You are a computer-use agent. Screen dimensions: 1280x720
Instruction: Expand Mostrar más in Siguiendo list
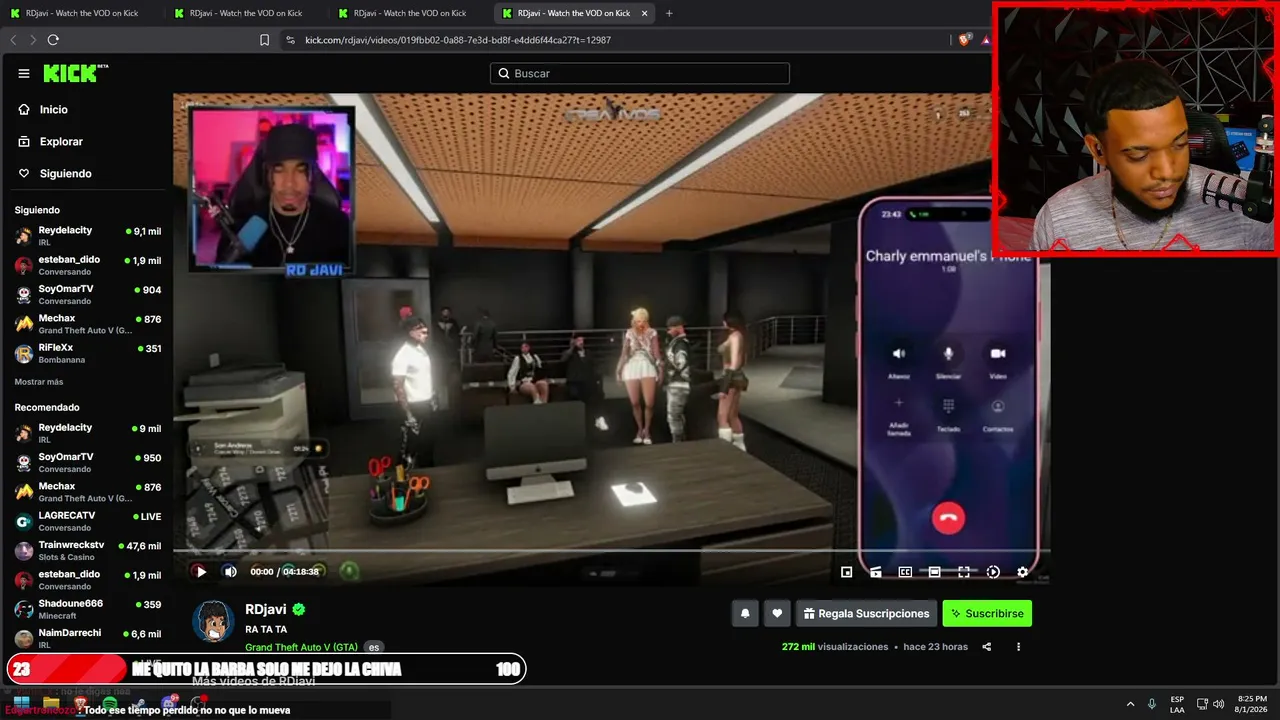(39, 382)
